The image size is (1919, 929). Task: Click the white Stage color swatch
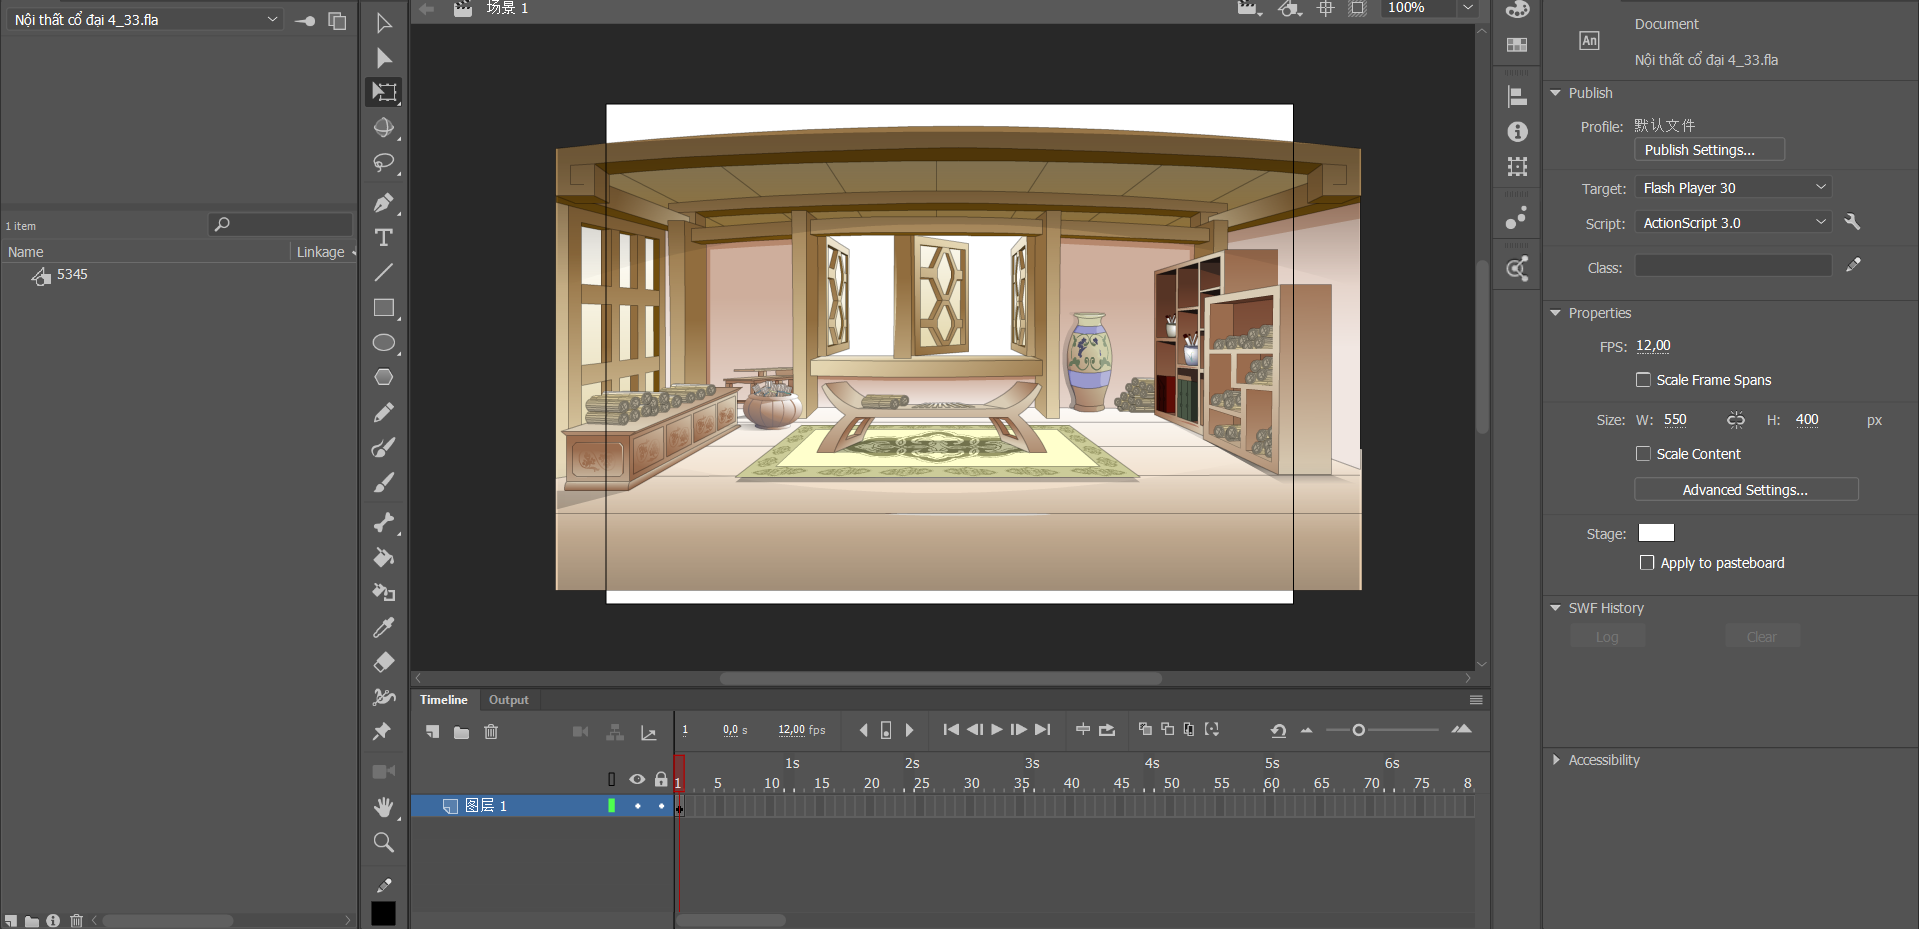click(x=1656, y=533)
